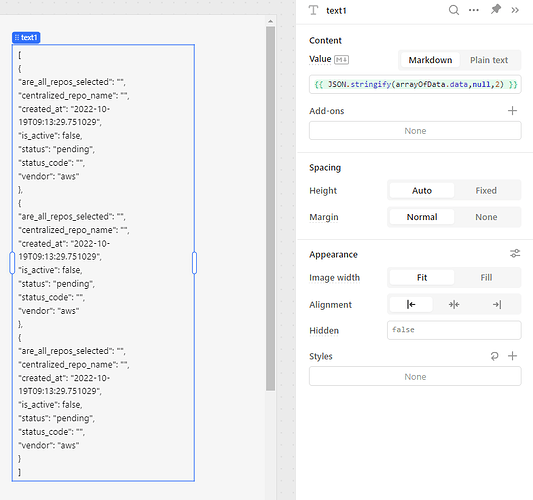533x500 pixels.
Task: Add a new add-on with the plus icon
Action: click(x=512, y=110)
